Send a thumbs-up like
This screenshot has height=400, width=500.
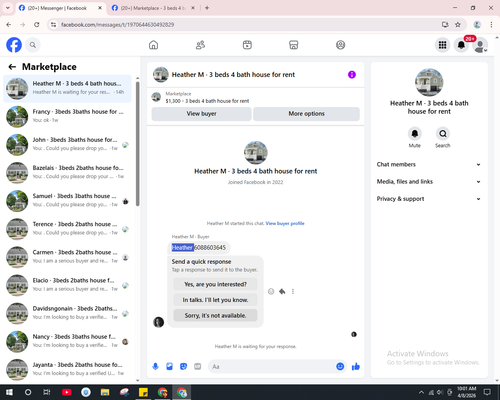point(356,367)
